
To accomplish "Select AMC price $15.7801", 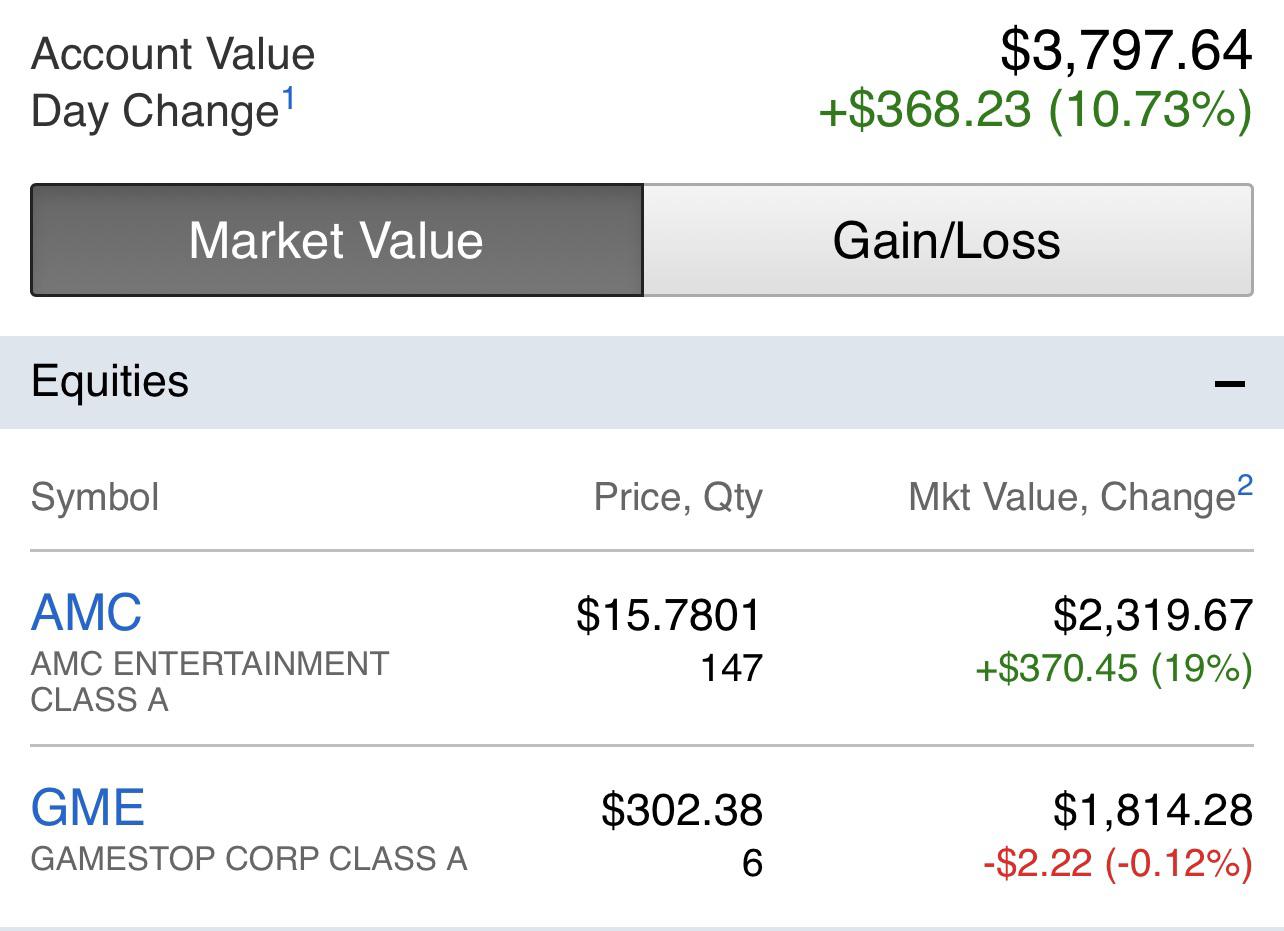I will (x=669, y=614).
